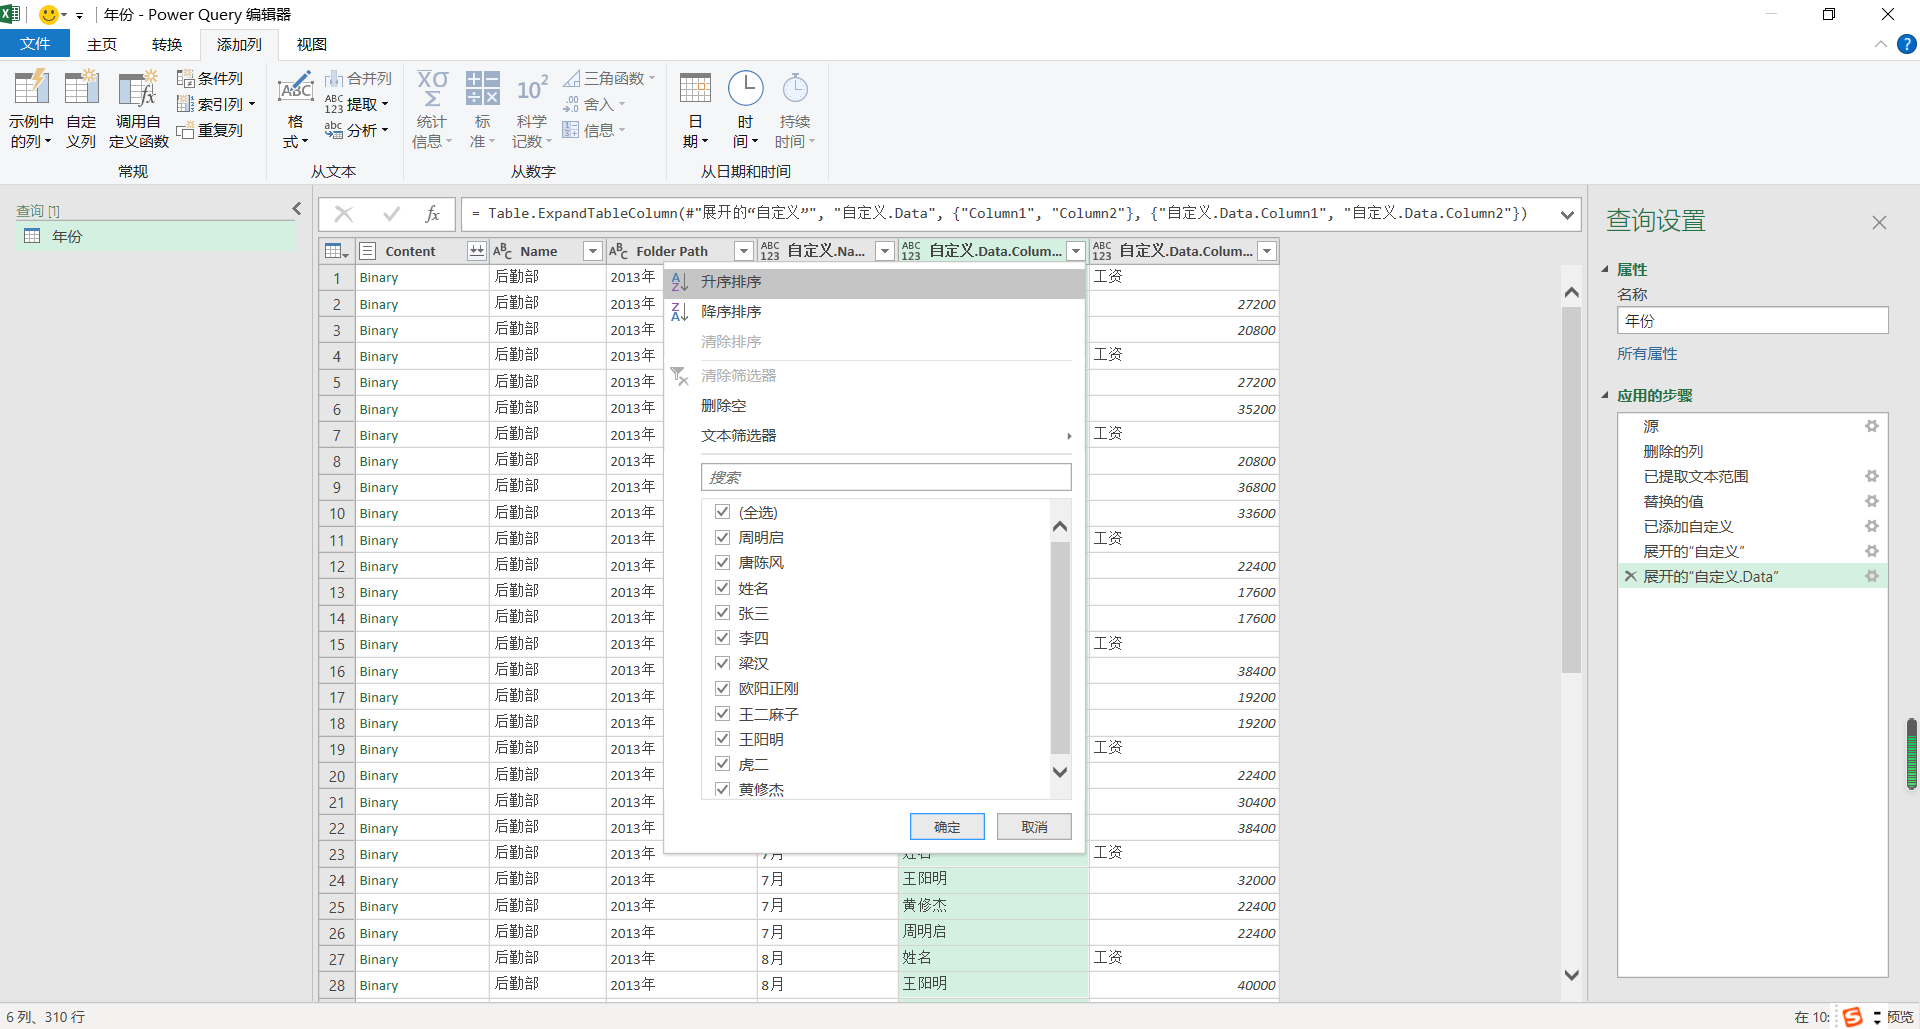Click the filter 搜索 search box
Viewport: 1920px width, 1029px height.
[x=886, y=477]
